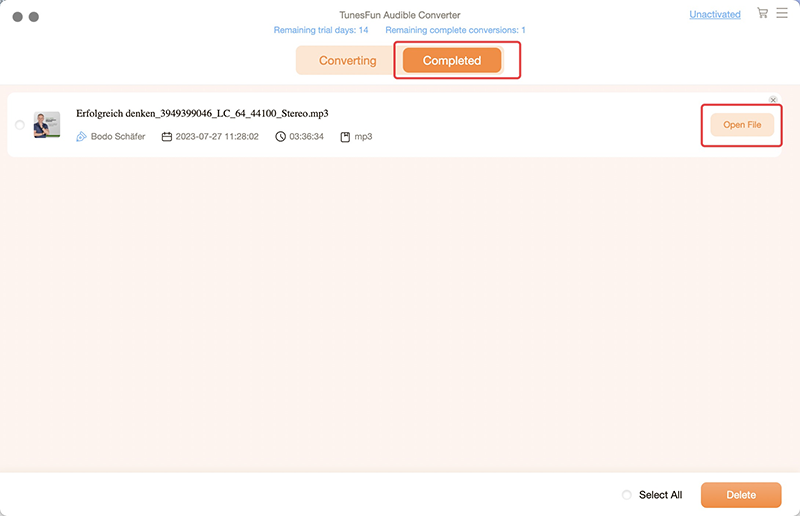Click the Select All label
800x516 pixels.
click(x=660, y=495)
